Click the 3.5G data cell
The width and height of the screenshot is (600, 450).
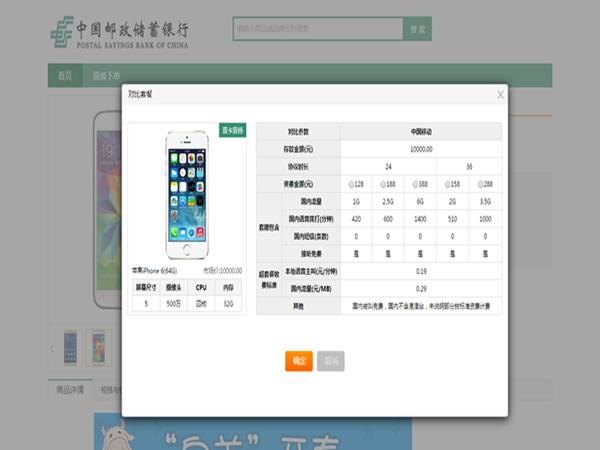[x=485, y=202]
